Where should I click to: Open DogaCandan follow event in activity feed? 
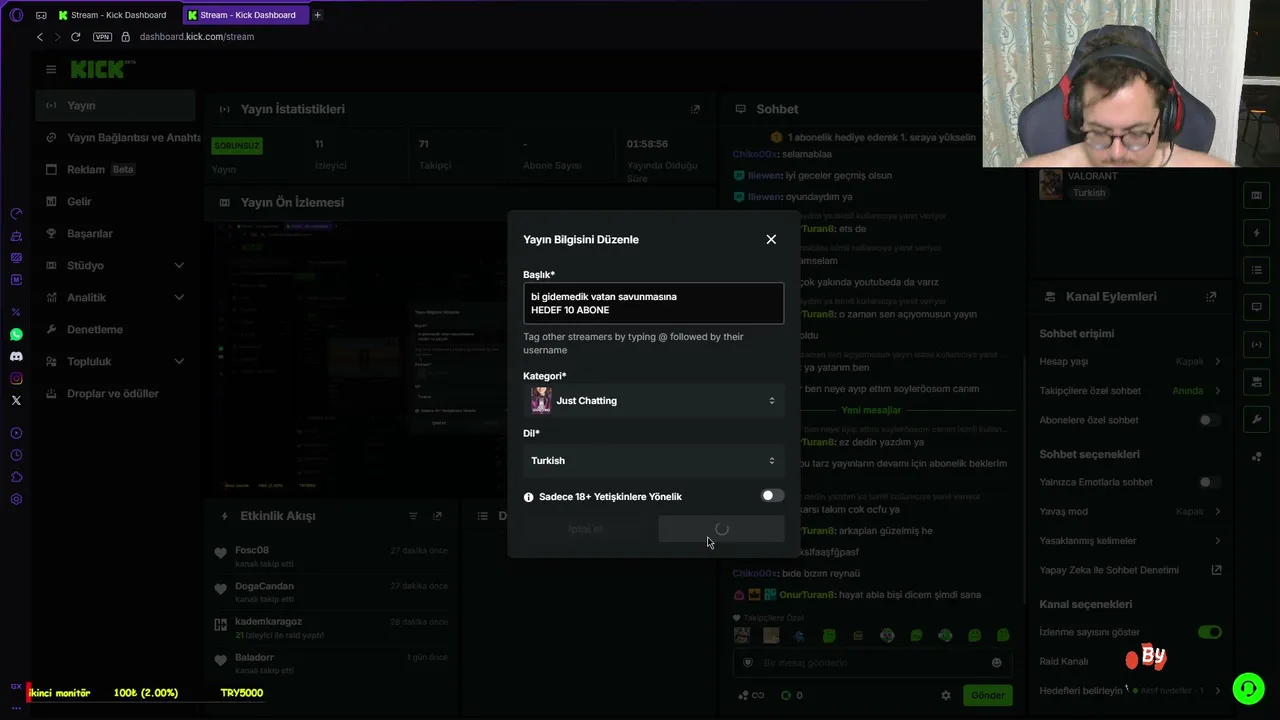coord(332,592)
